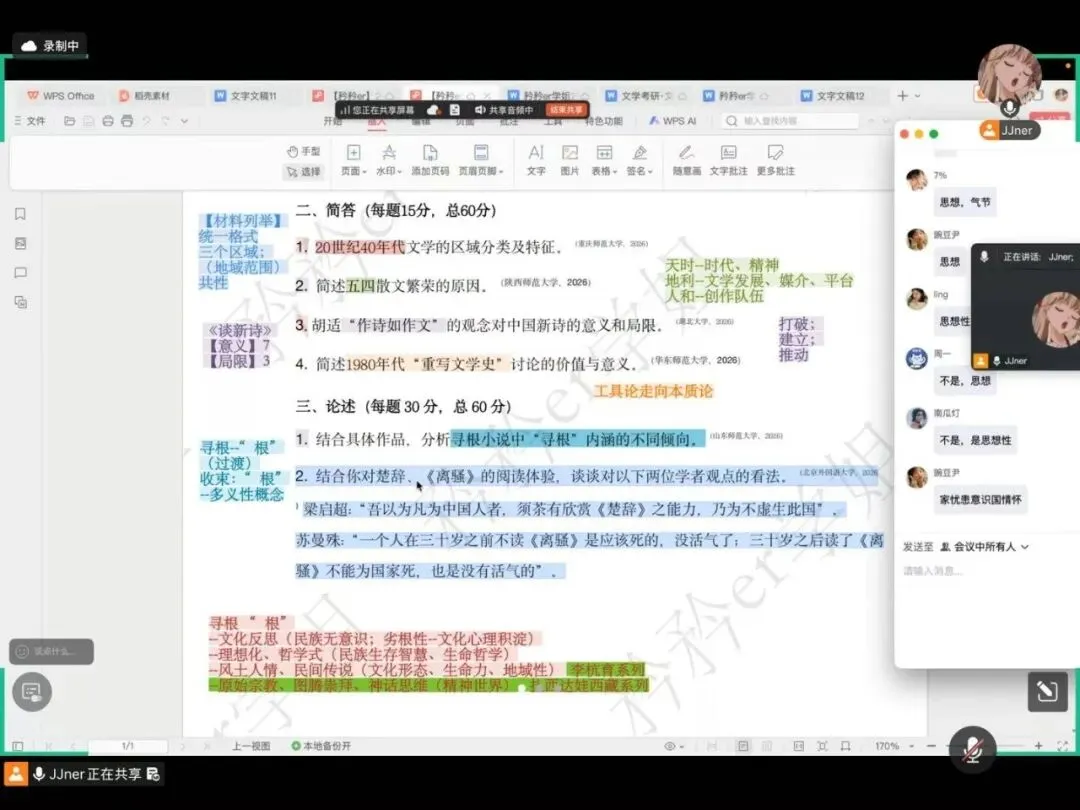Click chat message 不是，是思想性
This screenshot has width=1080, height=810.
click(975, 440)
